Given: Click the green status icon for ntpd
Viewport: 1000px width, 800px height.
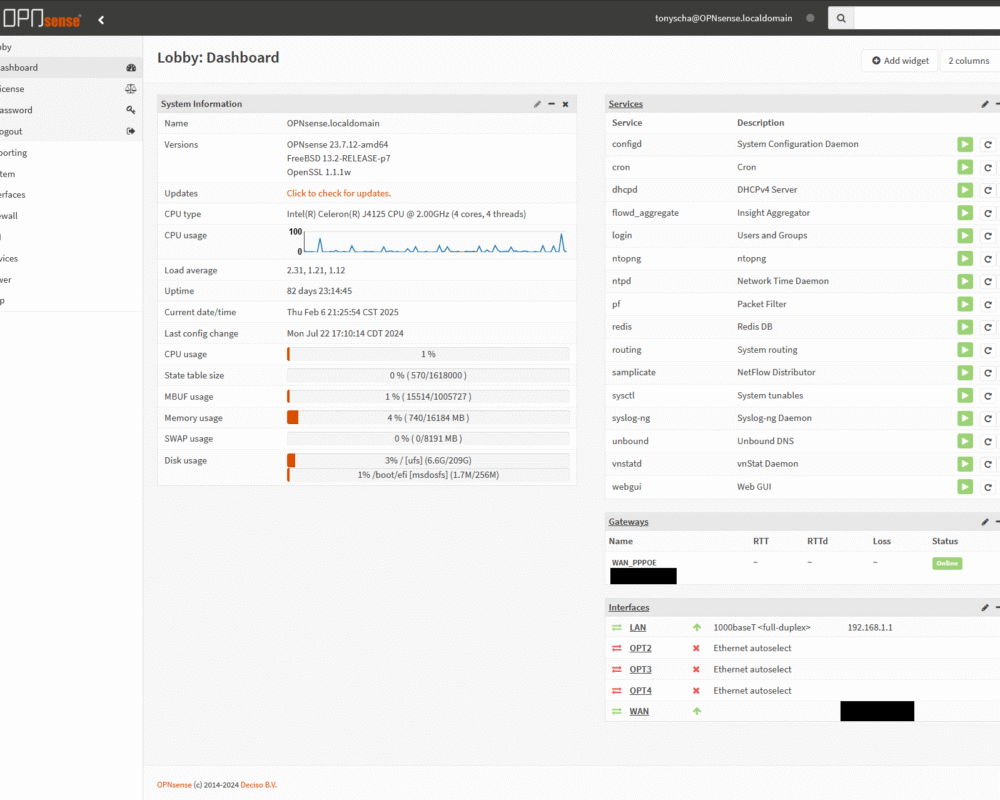Looking at the screenshot, I should click(x=965, y=281).
